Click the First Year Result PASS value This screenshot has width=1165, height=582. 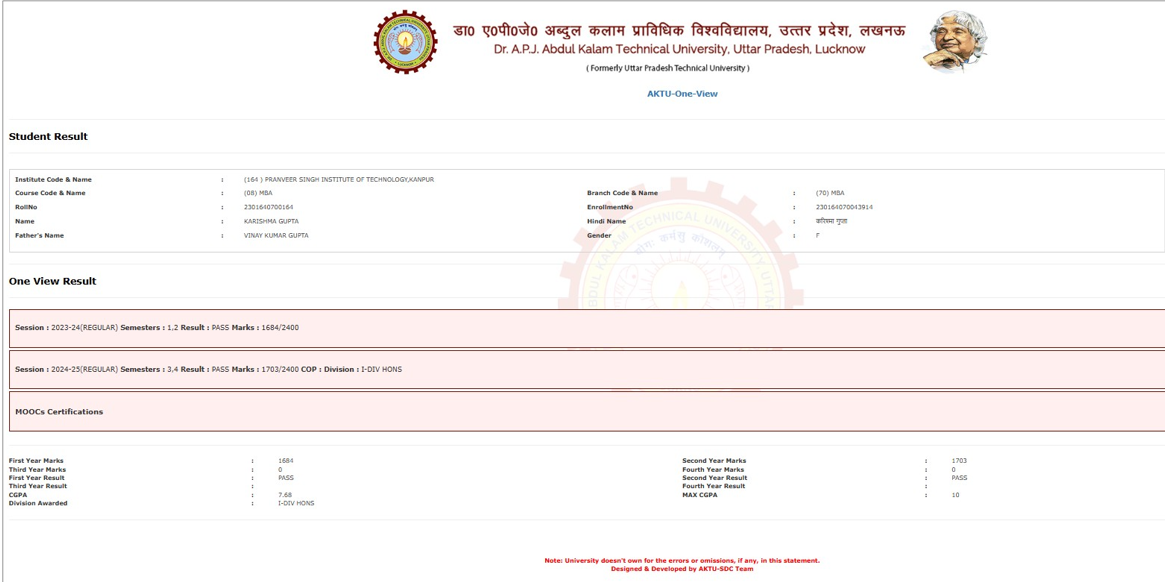click(x=286, y=478)
